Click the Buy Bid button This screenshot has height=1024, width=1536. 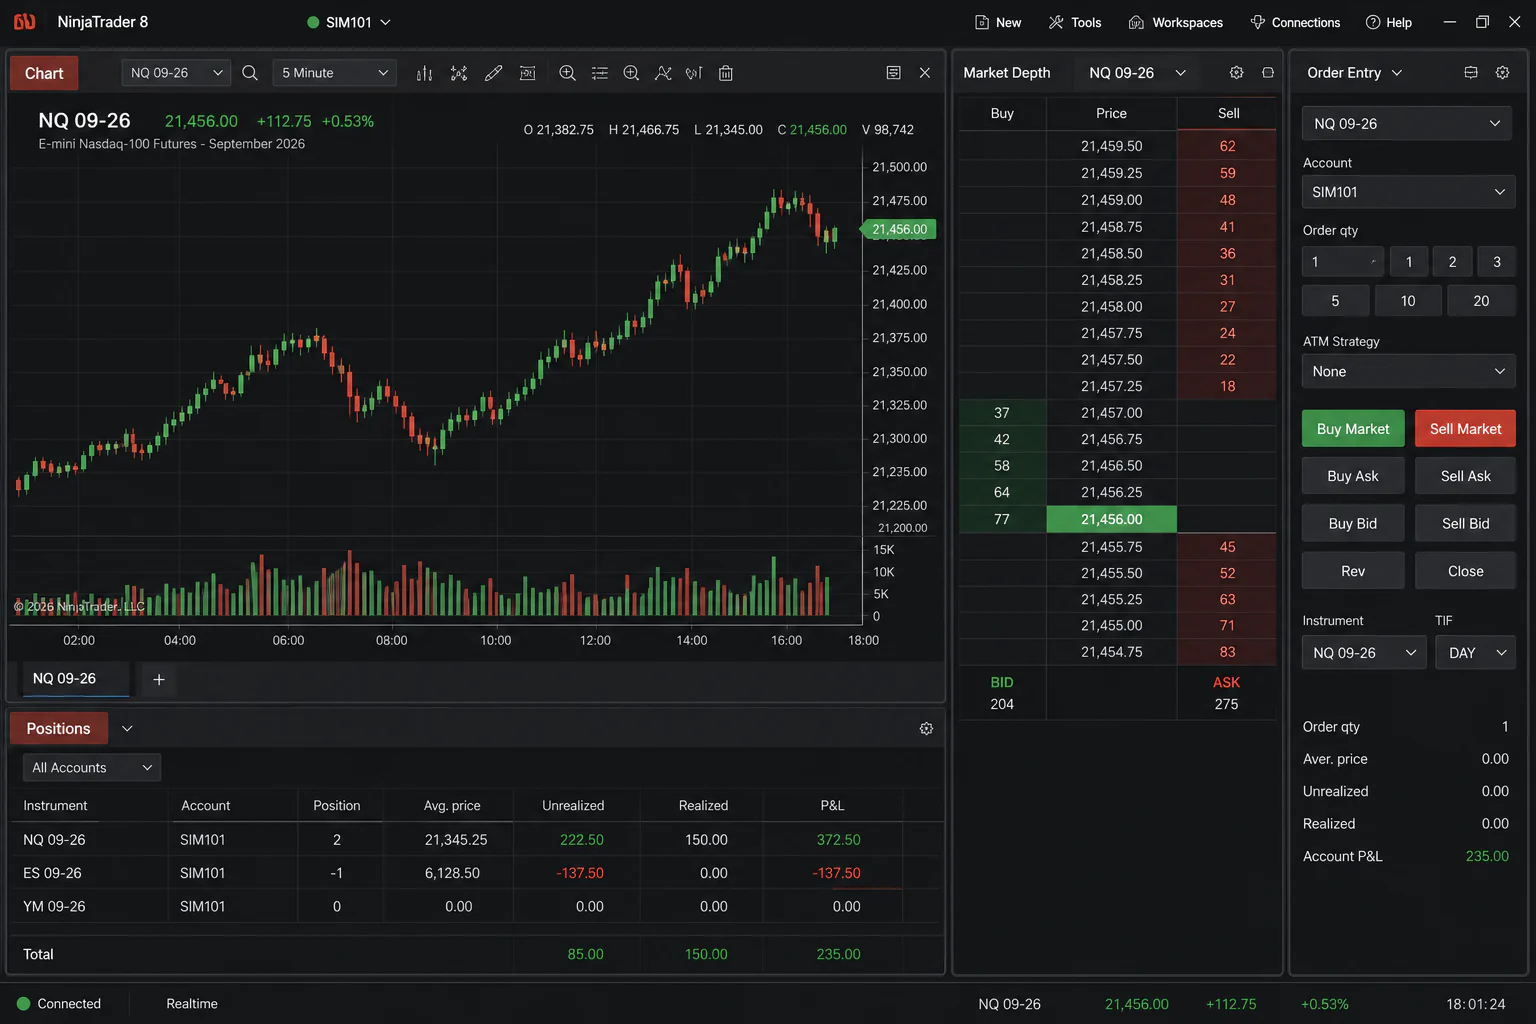coord(1353,524)
